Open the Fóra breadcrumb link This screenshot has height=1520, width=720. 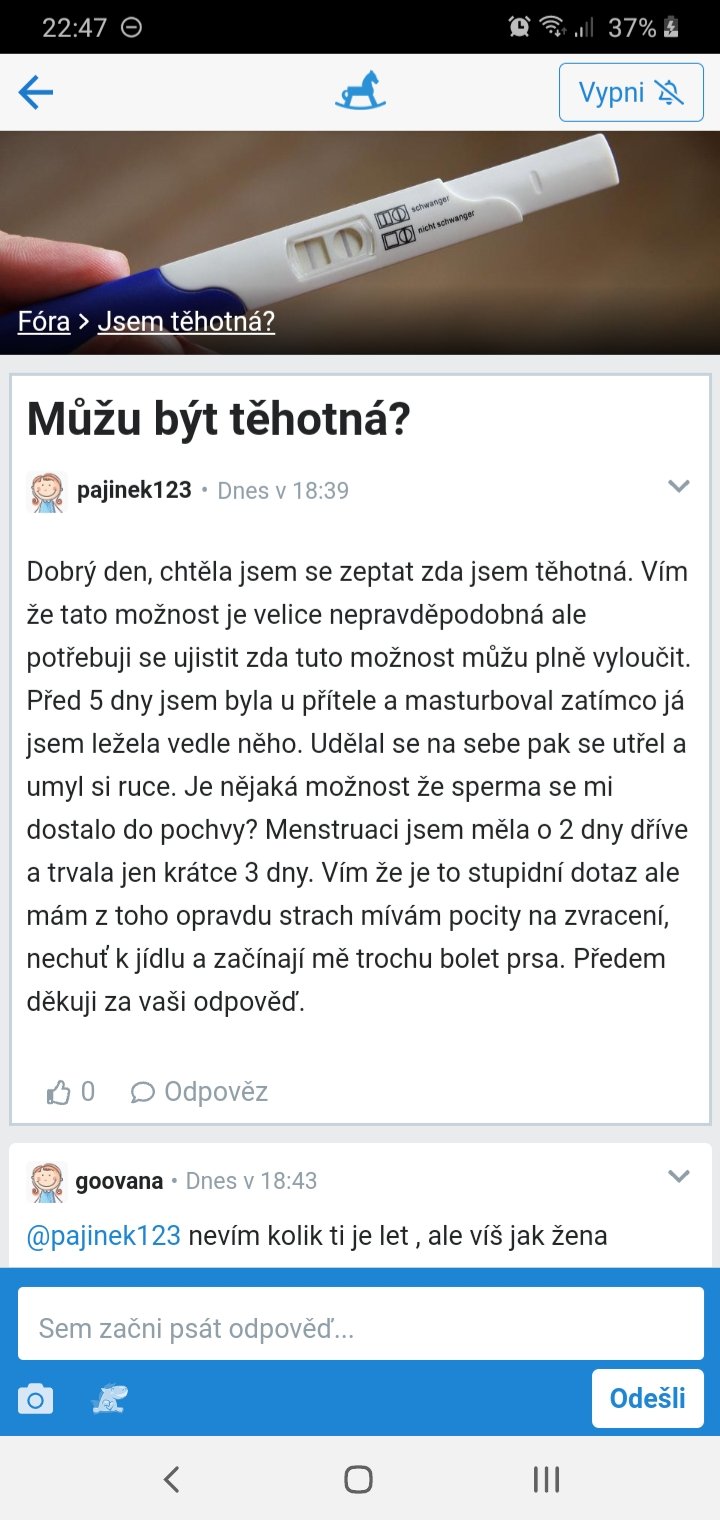coord(44,321)
